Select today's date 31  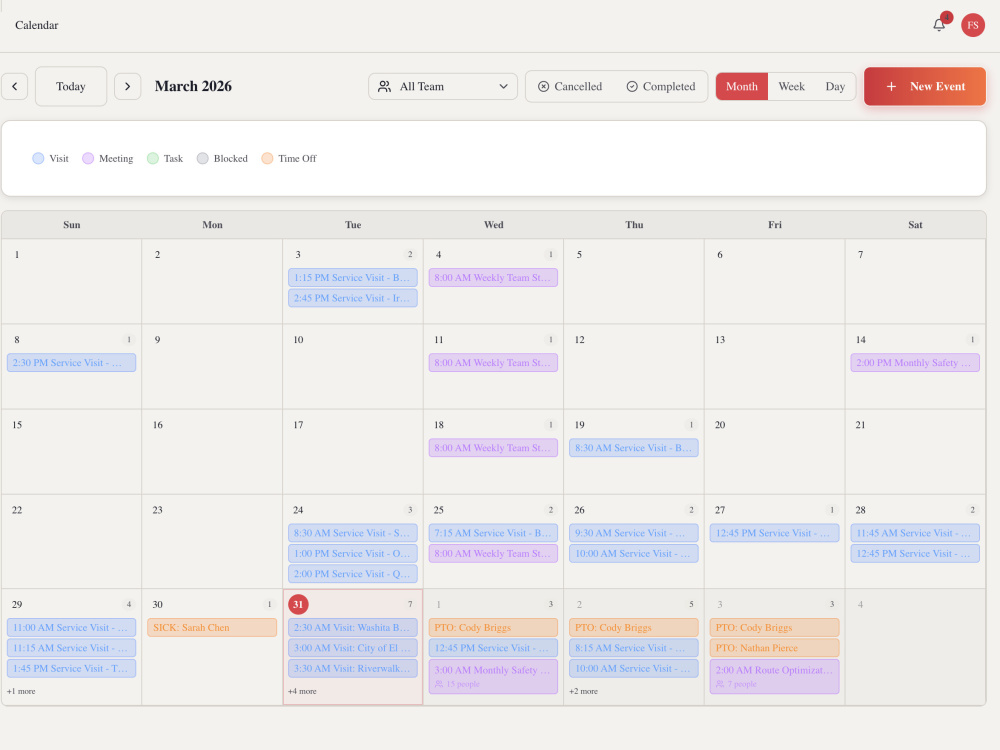point(298,605)
